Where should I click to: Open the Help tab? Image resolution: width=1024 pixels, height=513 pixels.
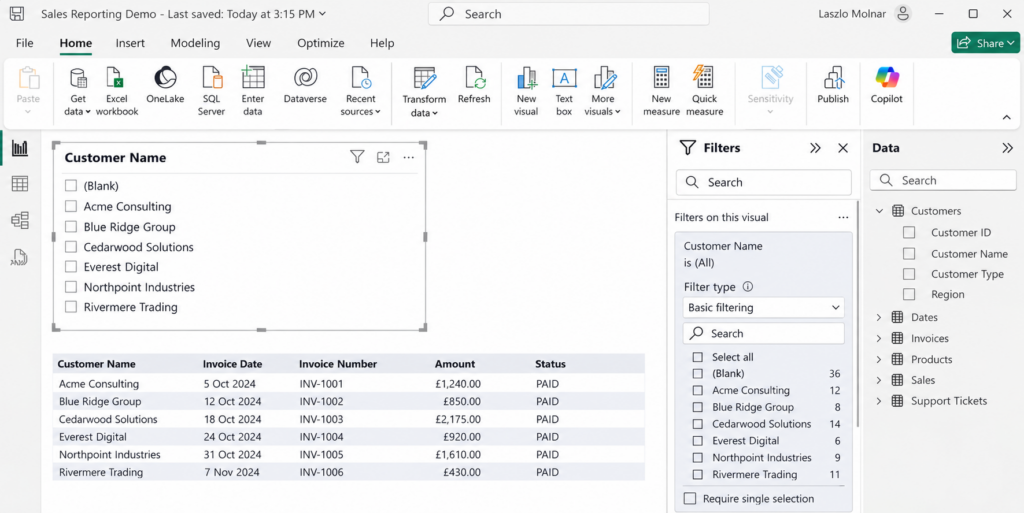tap(382, 43)
